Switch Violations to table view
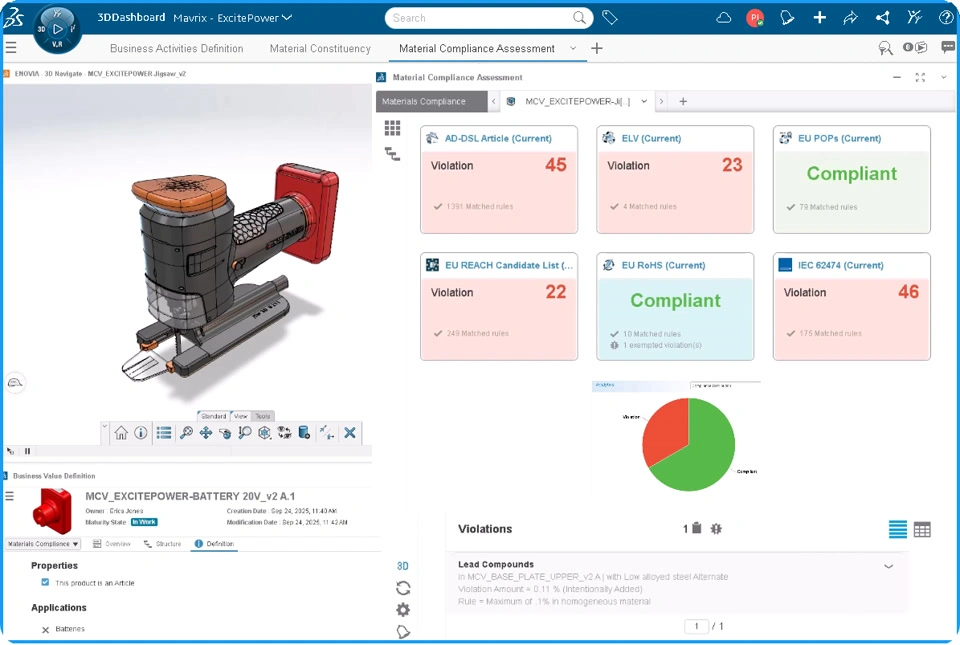This screenshot has width=960, height=645. click(922, 529)
